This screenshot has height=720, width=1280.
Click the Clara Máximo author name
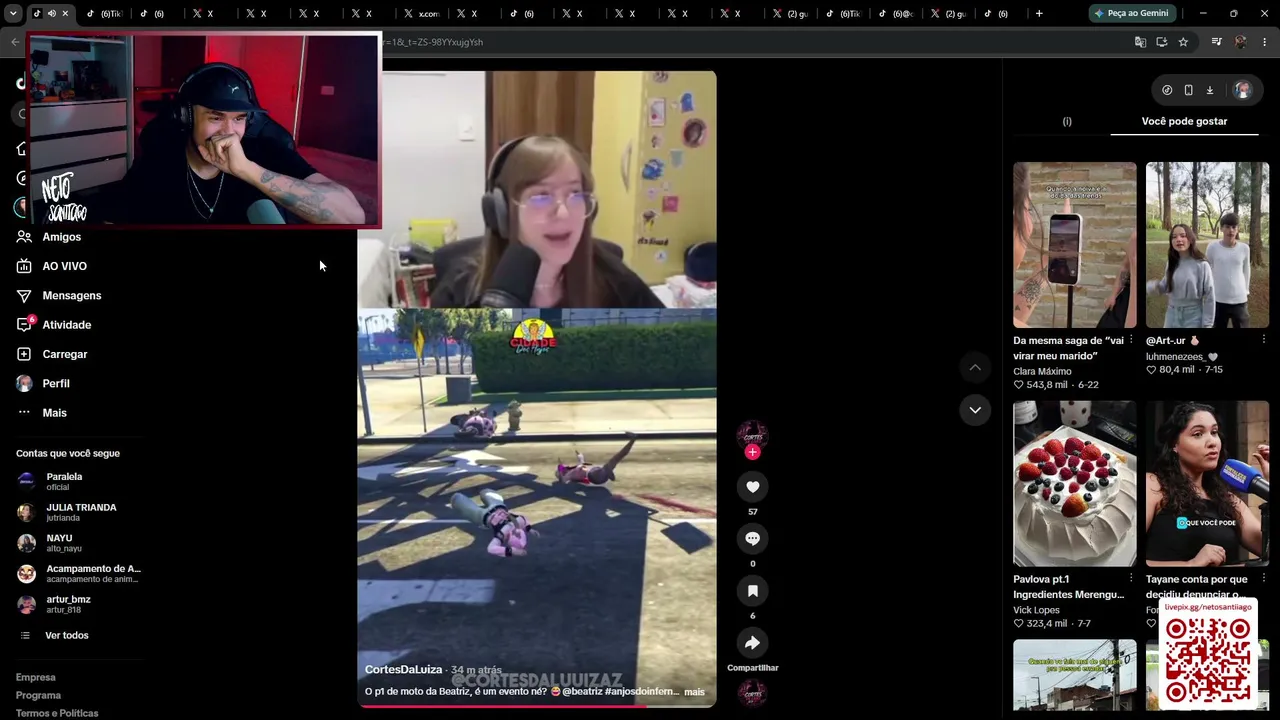pyautogui.click(x=1042, y=371)
